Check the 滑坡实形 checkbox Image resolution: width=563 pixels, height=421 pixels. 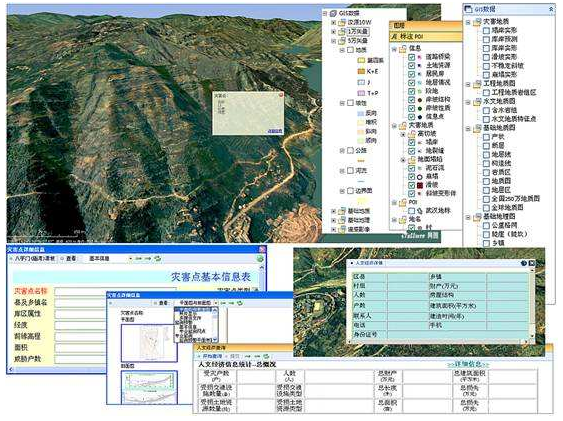486,57
